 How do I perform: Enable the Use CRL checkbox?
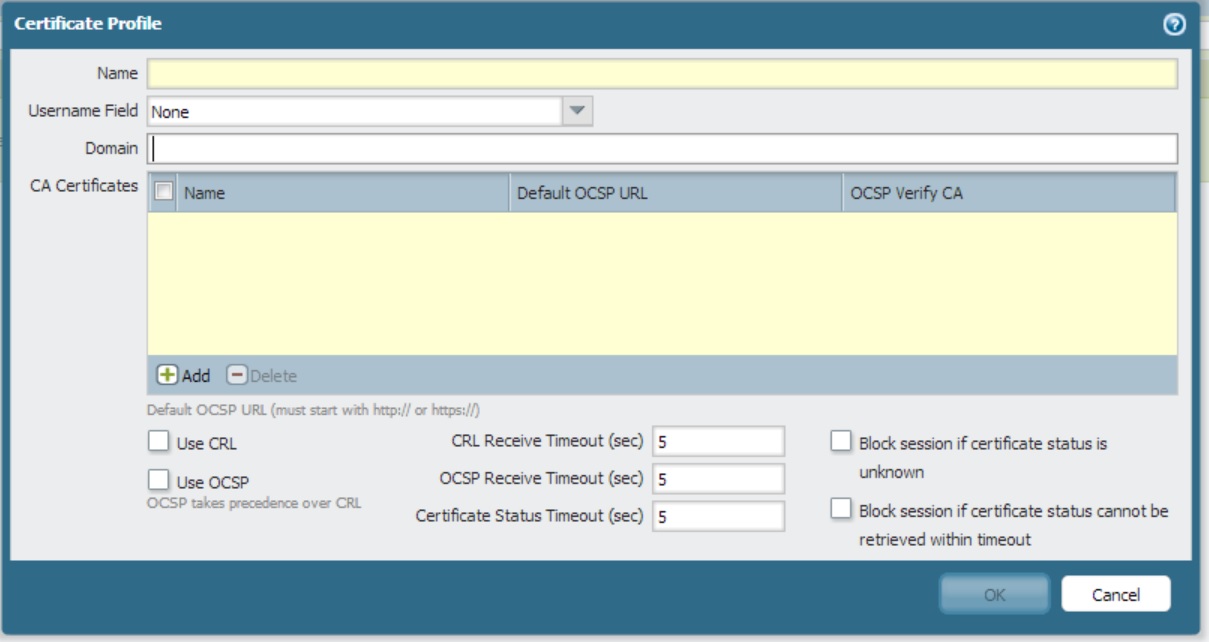[x=158, y=441]
